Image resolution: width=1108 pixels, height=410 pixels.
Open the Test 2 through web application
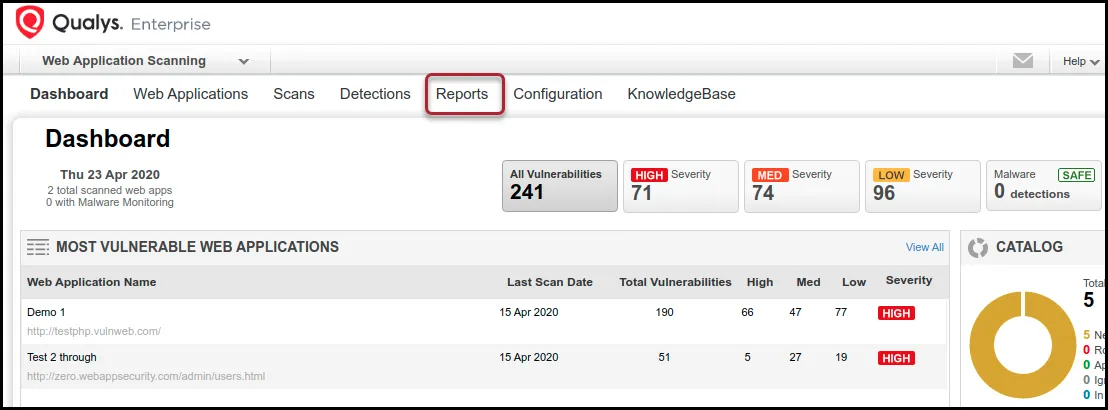(x=61, y=357)
